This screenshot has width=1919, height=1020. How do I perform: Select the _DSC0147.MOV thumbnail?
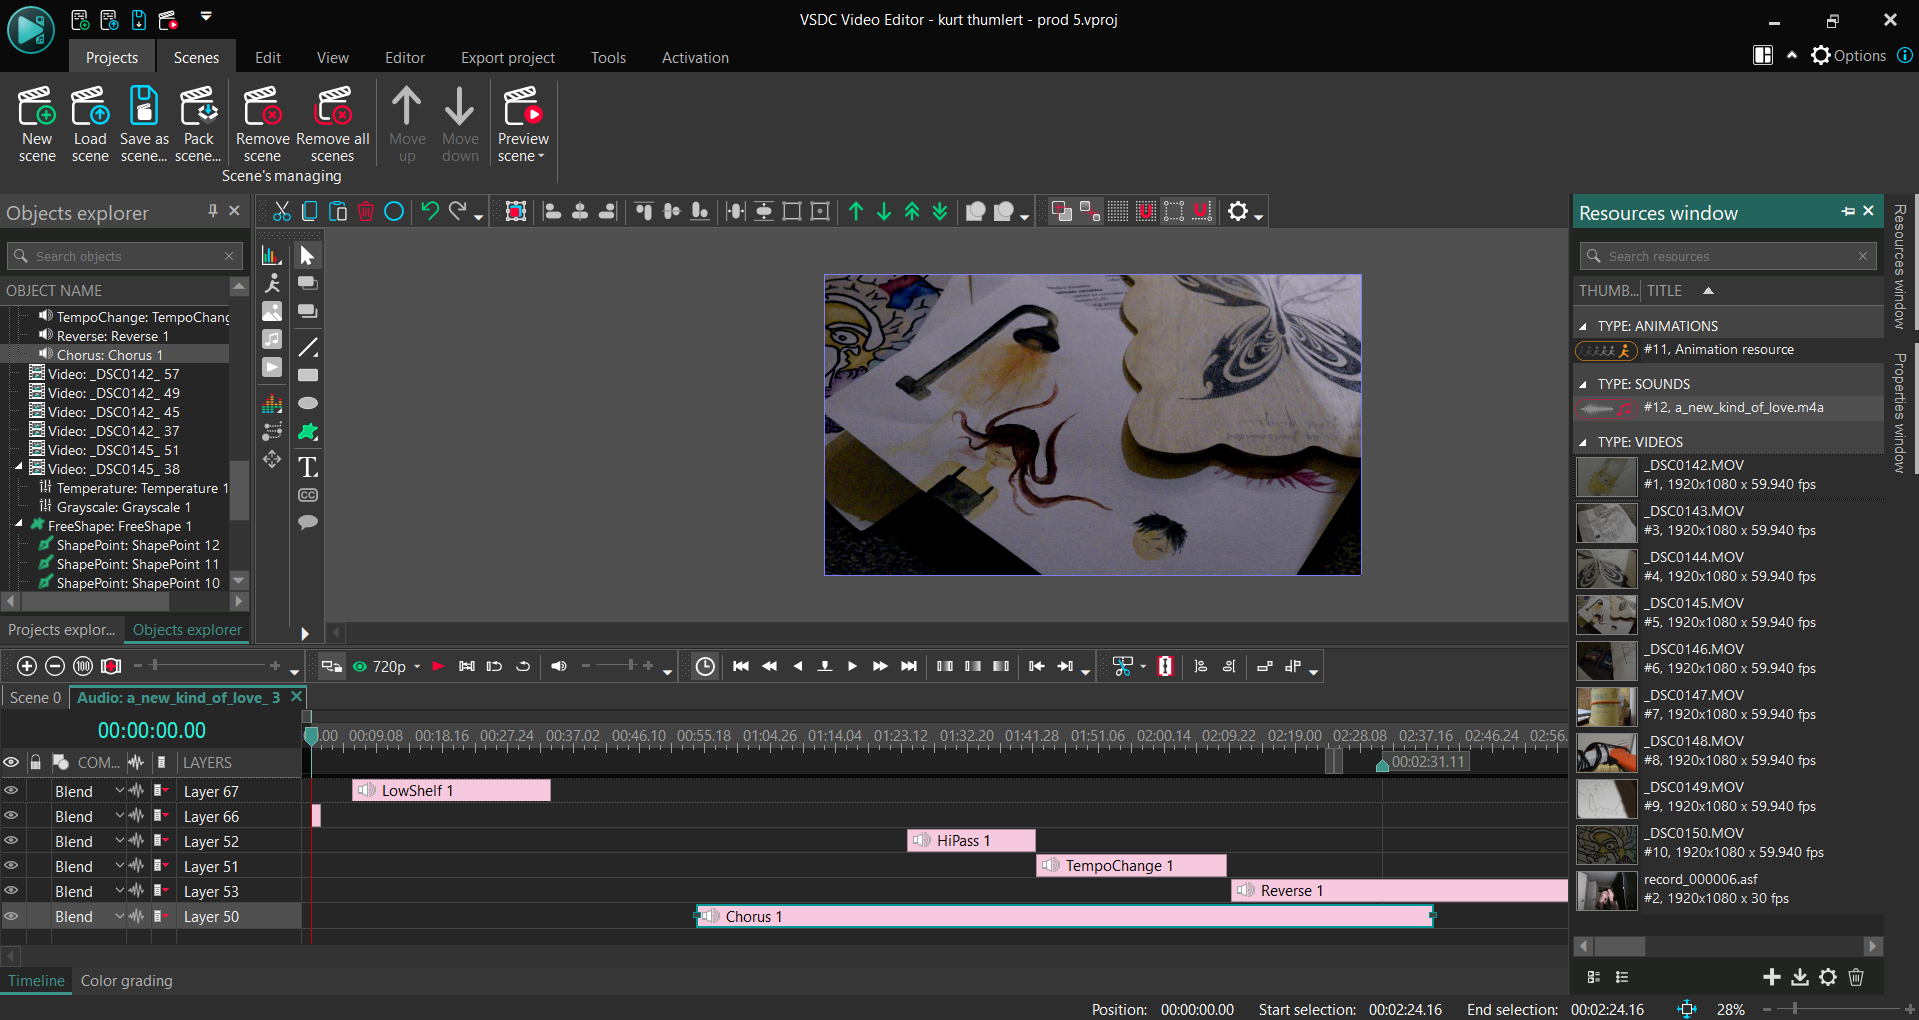(1606, 706)
